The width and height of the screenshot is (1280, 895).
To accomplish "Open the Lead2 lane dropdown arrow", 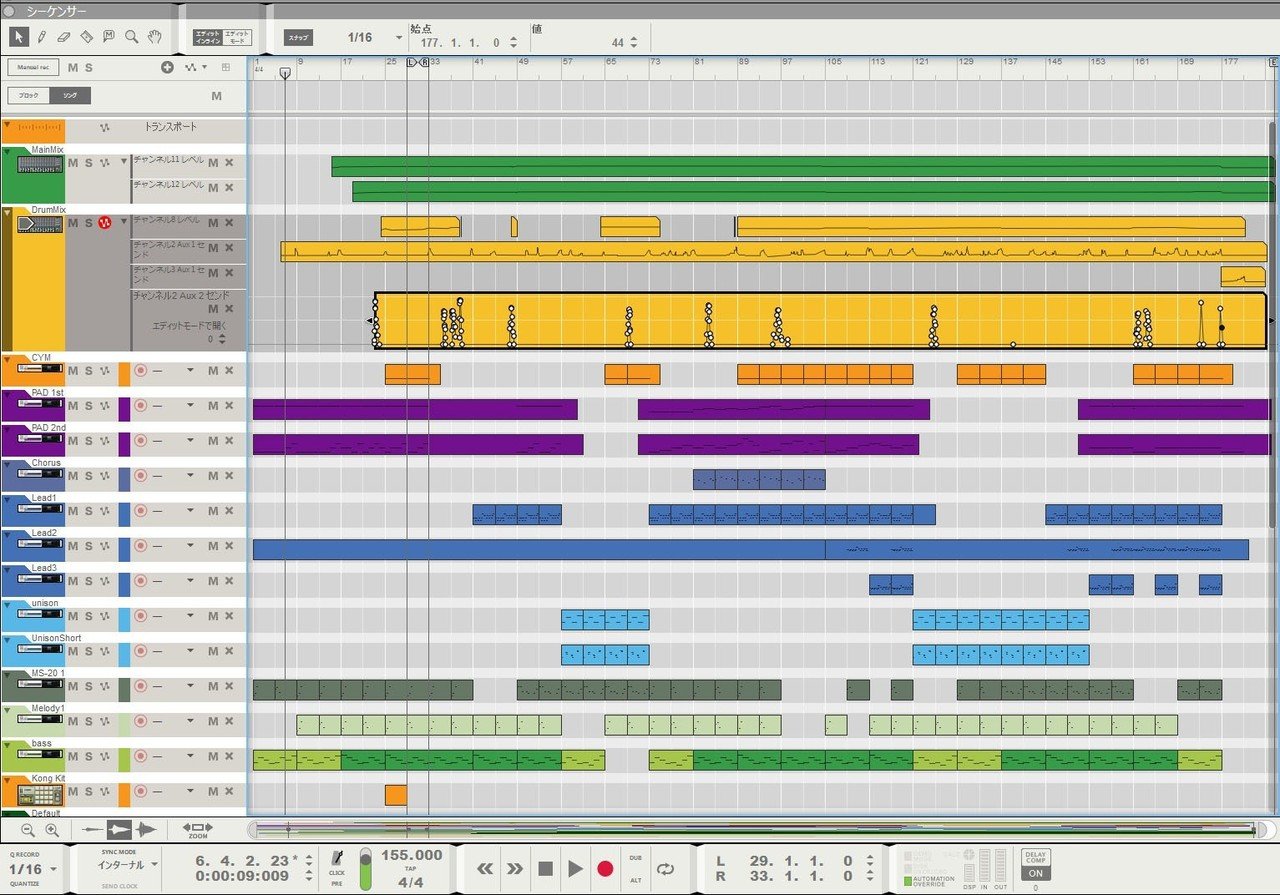I will click(x=190, y=546).
